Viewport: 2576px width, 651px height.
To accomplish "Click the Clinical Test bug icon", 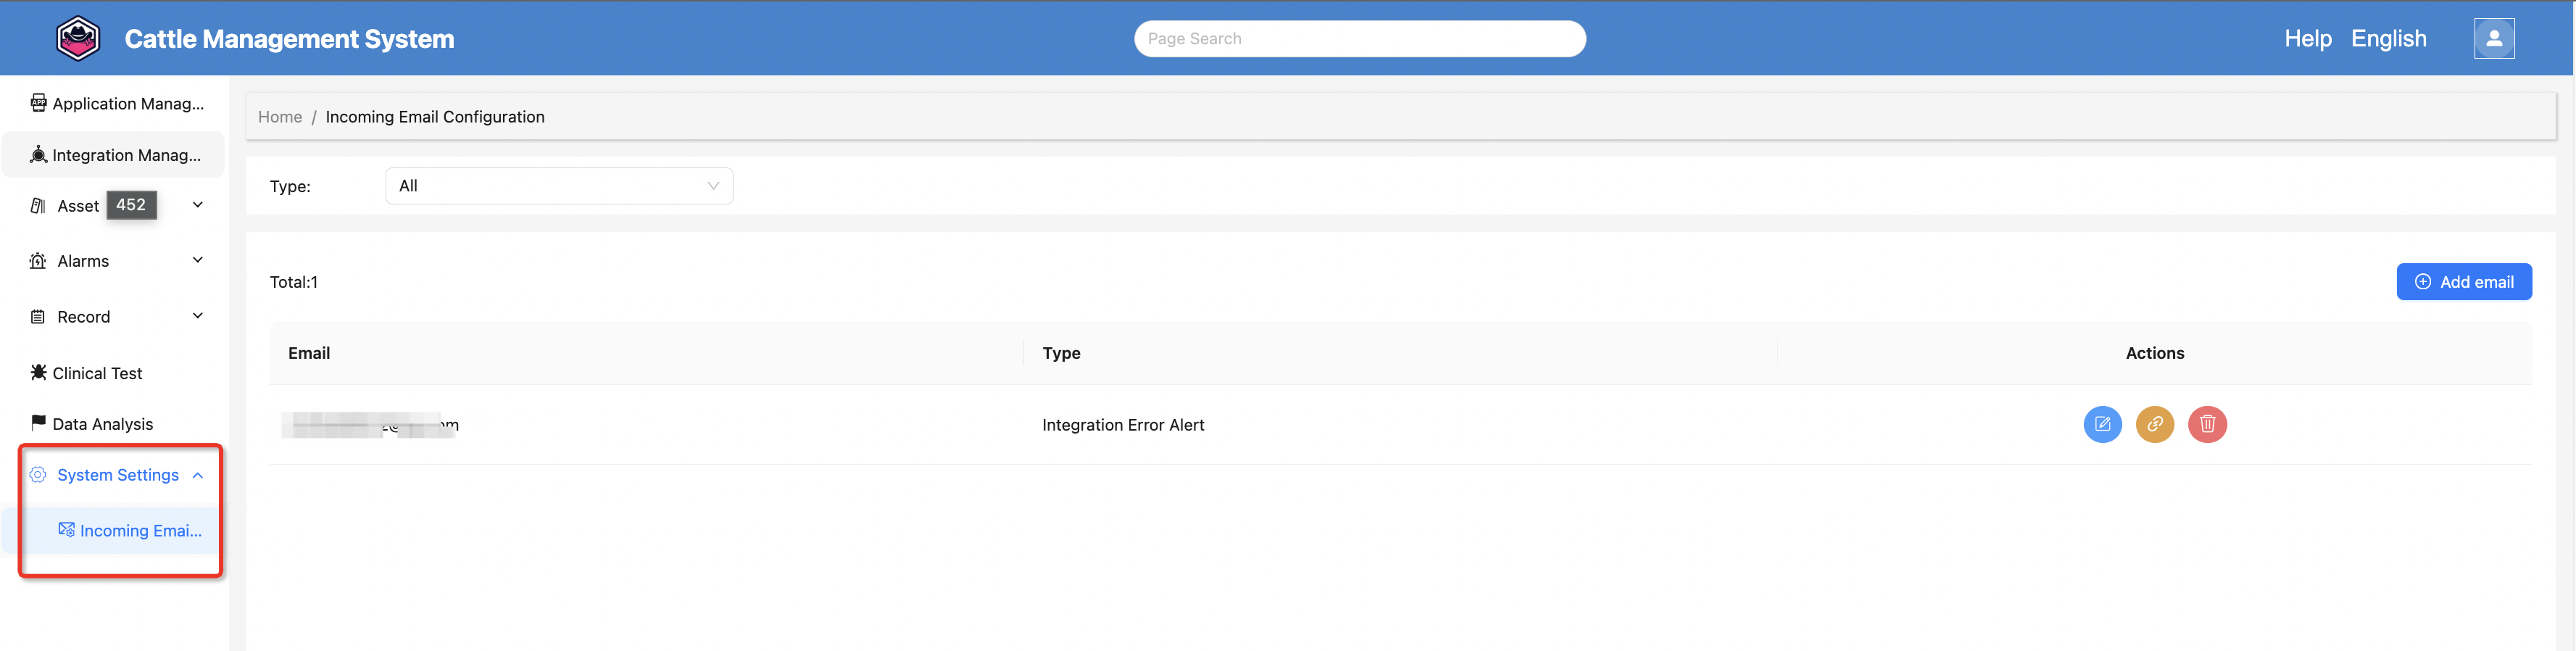I will click(x=38, y=372).
